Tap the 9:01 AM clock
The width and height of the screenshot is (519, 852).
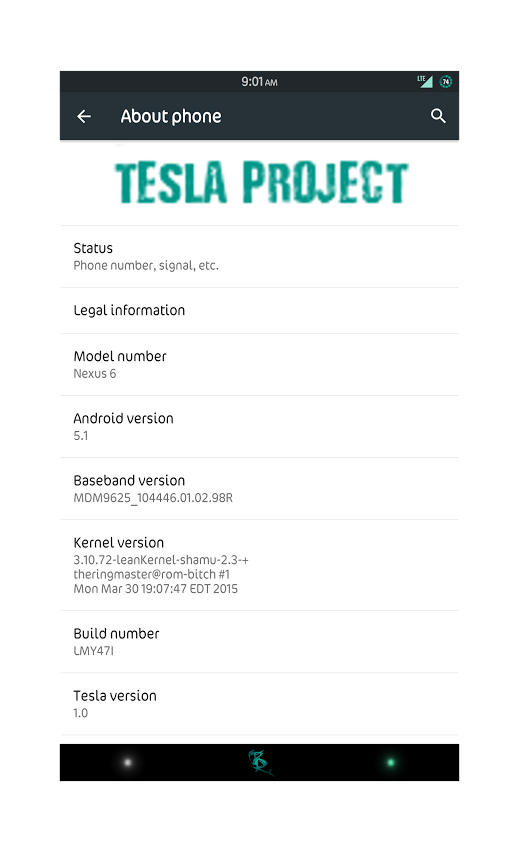(x=259, y=82)
